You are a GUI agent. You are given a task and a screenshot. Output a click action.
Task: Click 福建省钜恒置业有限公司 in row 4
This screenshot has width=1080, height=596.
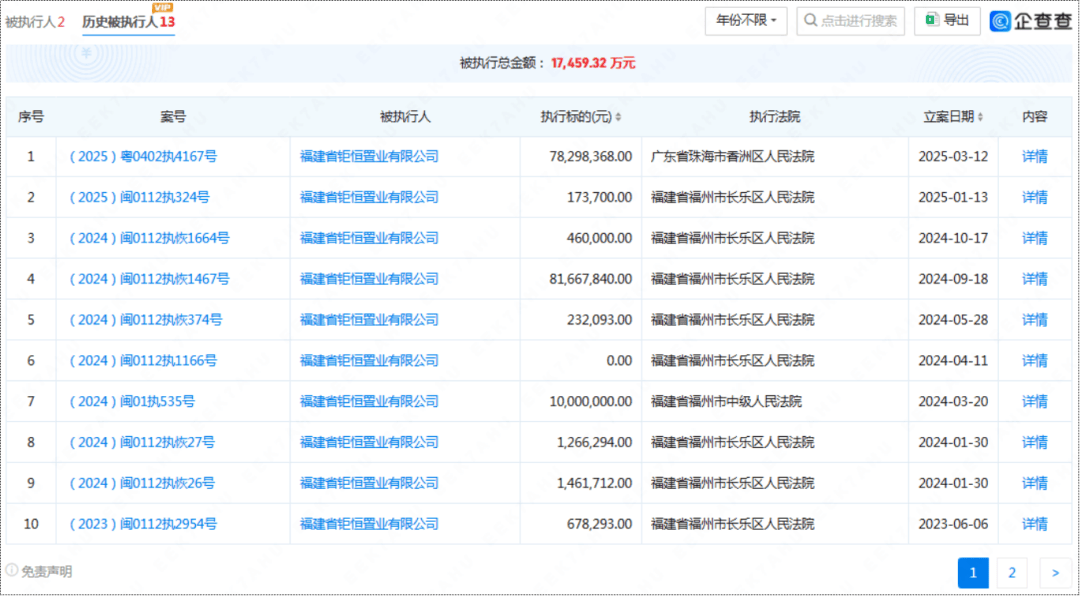[x=369, y=279]
